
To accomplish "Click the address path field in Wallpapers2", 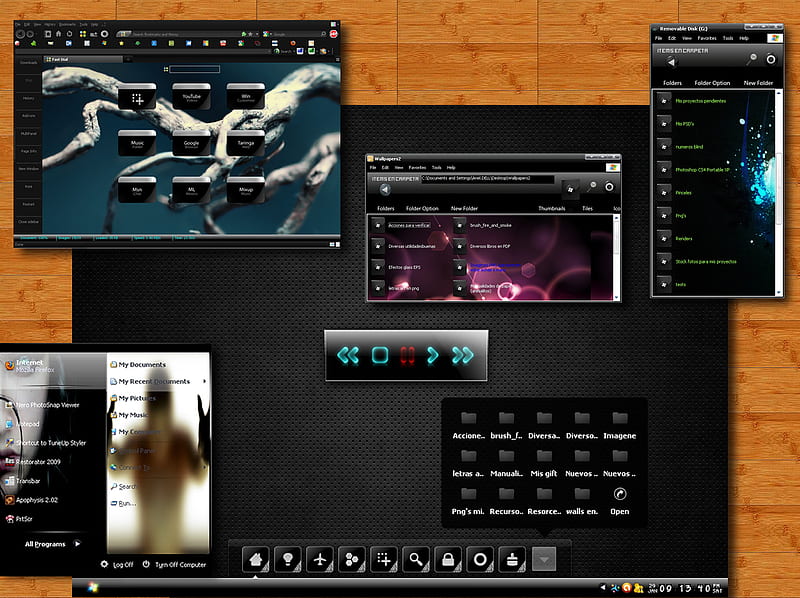I will [x=487, y=179].
